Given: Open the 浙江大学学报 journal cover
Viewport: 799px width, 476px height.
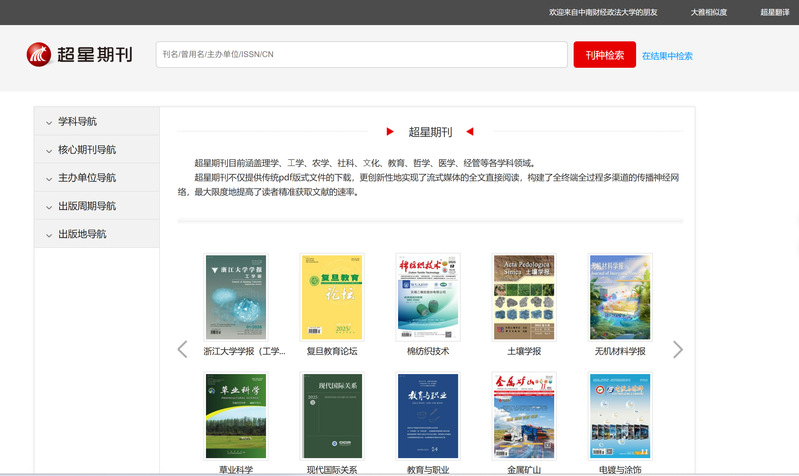Looking at the screenshot, I should [x=236, y=297].
